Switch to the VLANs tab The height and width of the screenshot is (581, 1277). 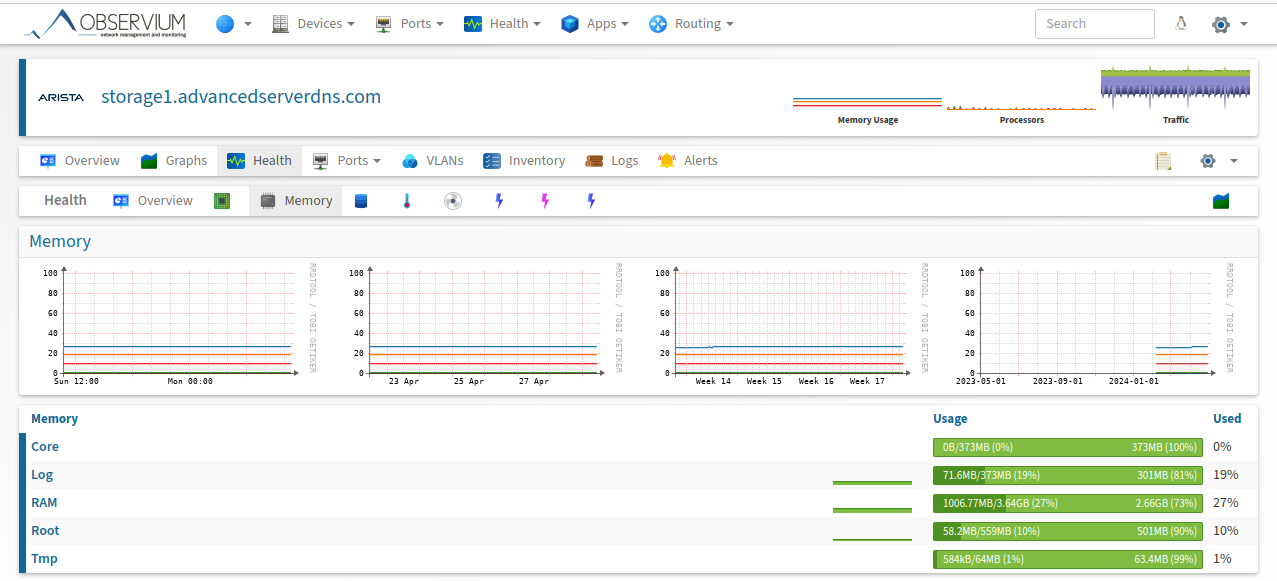(433, 161)
